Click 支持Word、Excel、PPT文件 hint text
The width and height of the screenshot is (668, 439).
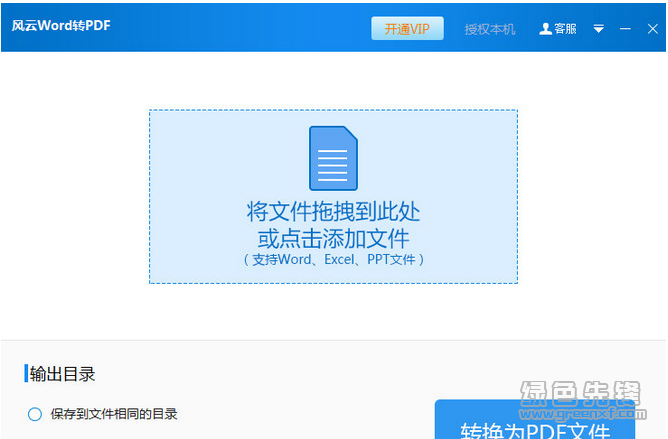pyautogui.click(x=334, y=259)
